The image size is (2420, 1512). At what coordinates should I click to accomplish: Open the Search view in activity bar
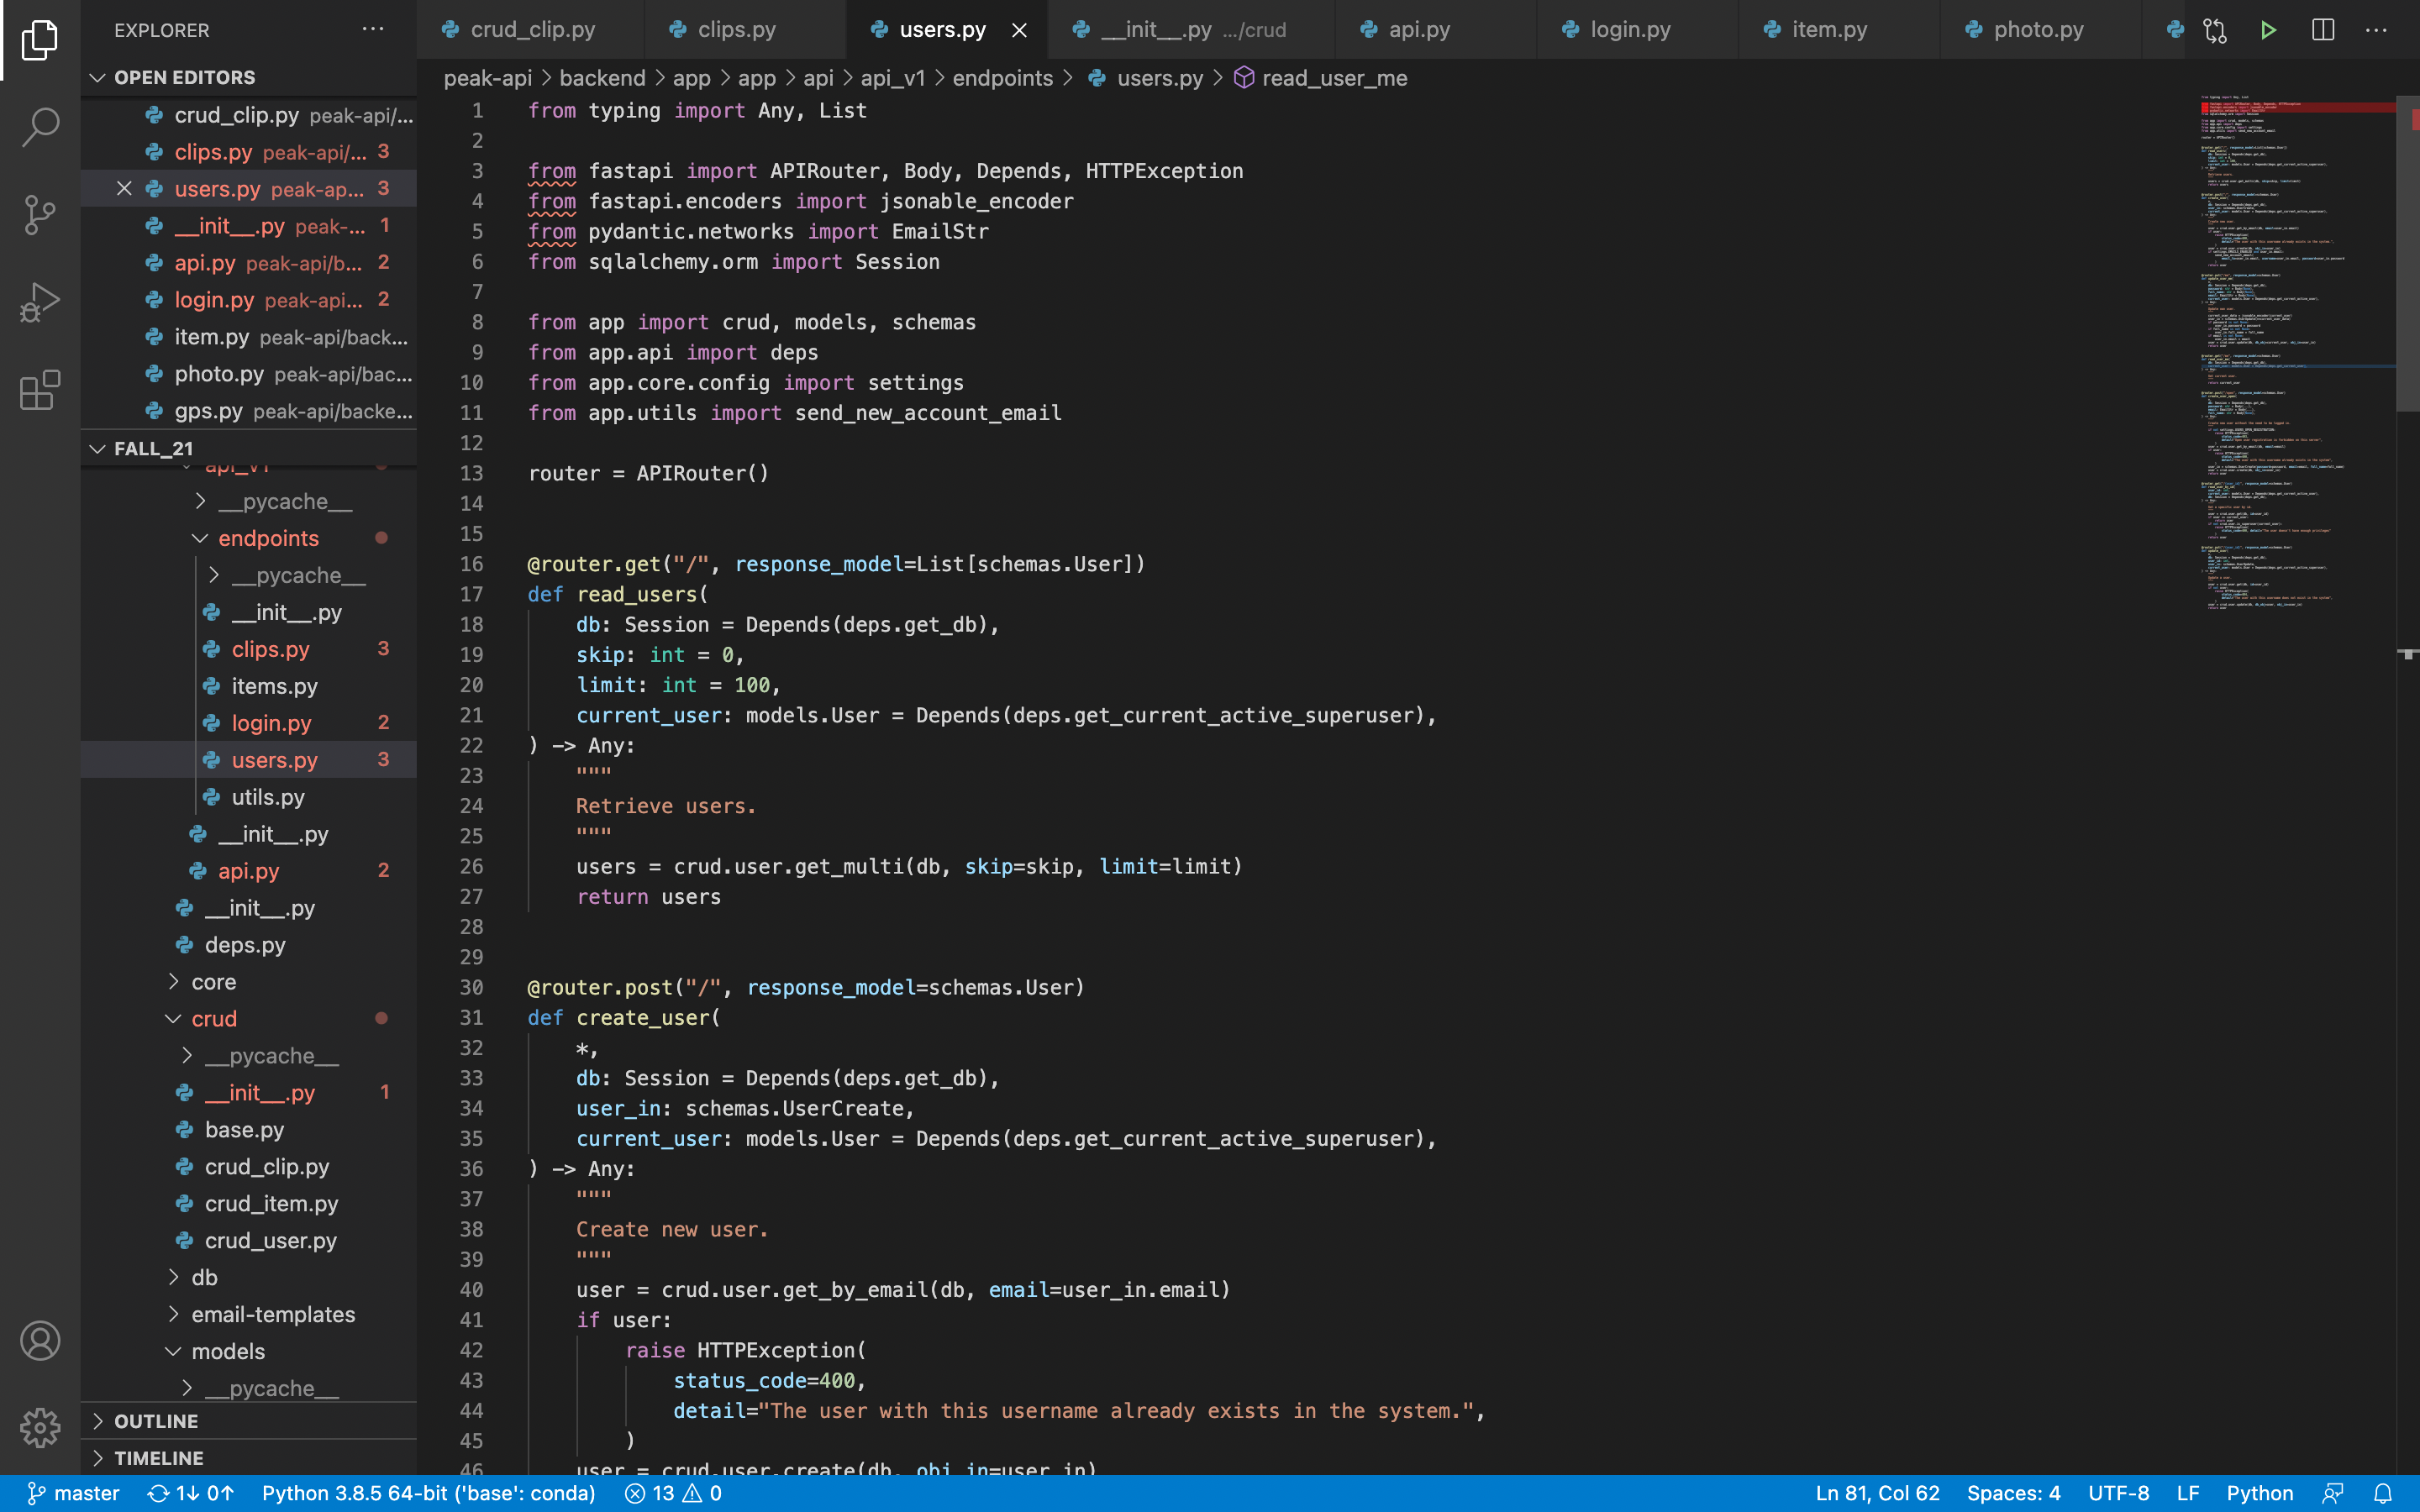(40, 127)
